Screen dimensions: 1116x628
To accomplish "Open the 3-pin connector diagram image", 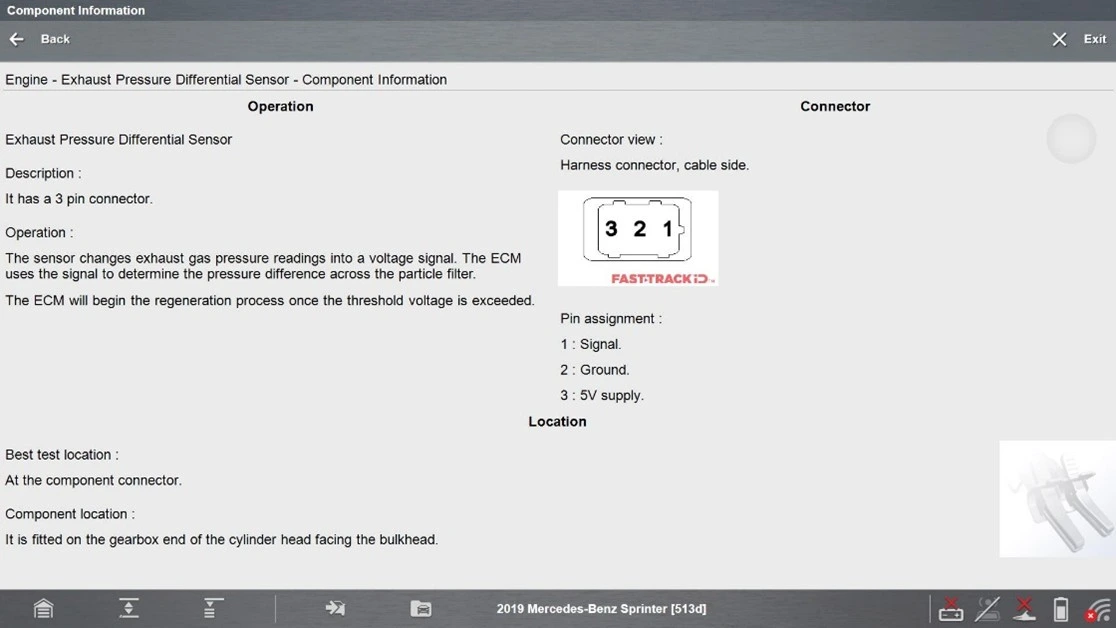I will tap(638, 237).
